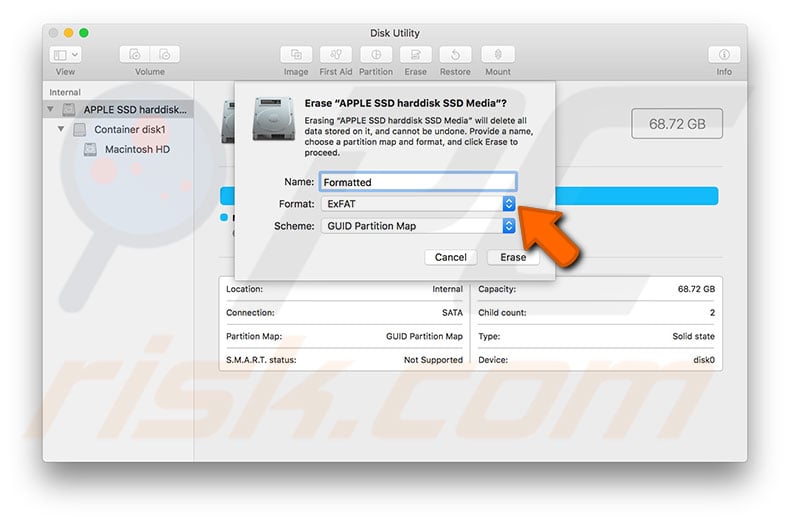Open the View sidebar dropdown

65,56
